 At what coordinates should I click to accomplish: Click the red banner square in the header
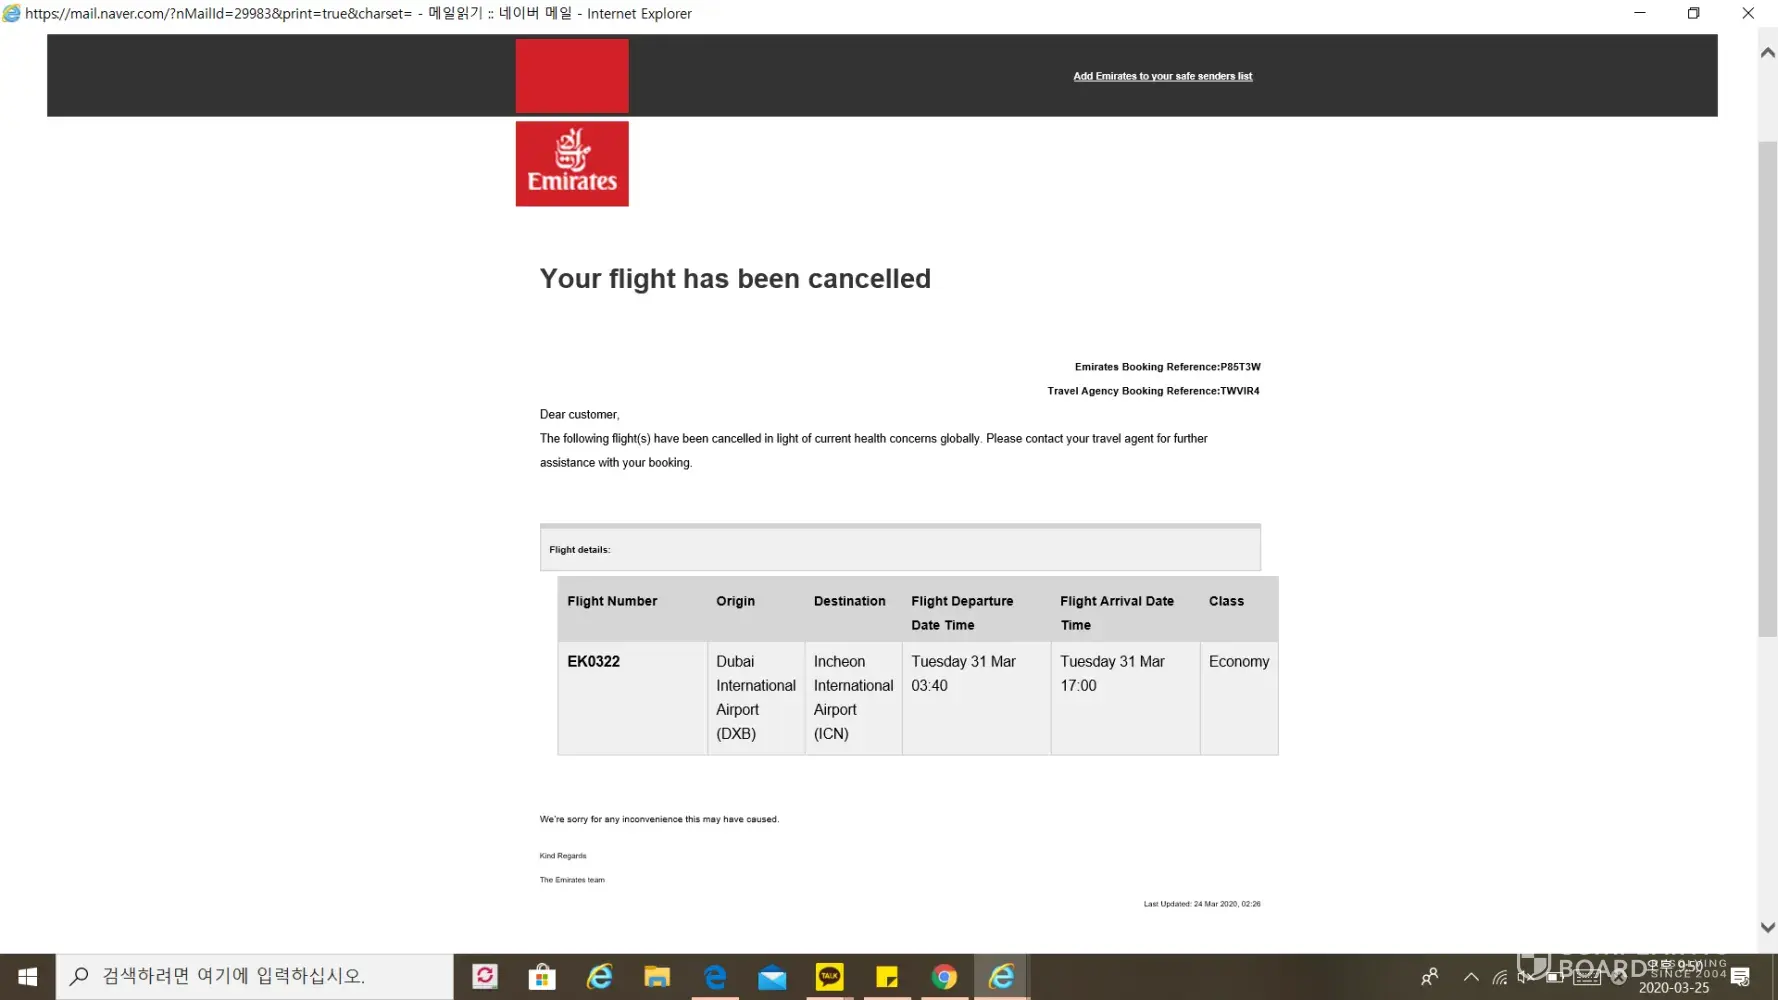point(572,76)
